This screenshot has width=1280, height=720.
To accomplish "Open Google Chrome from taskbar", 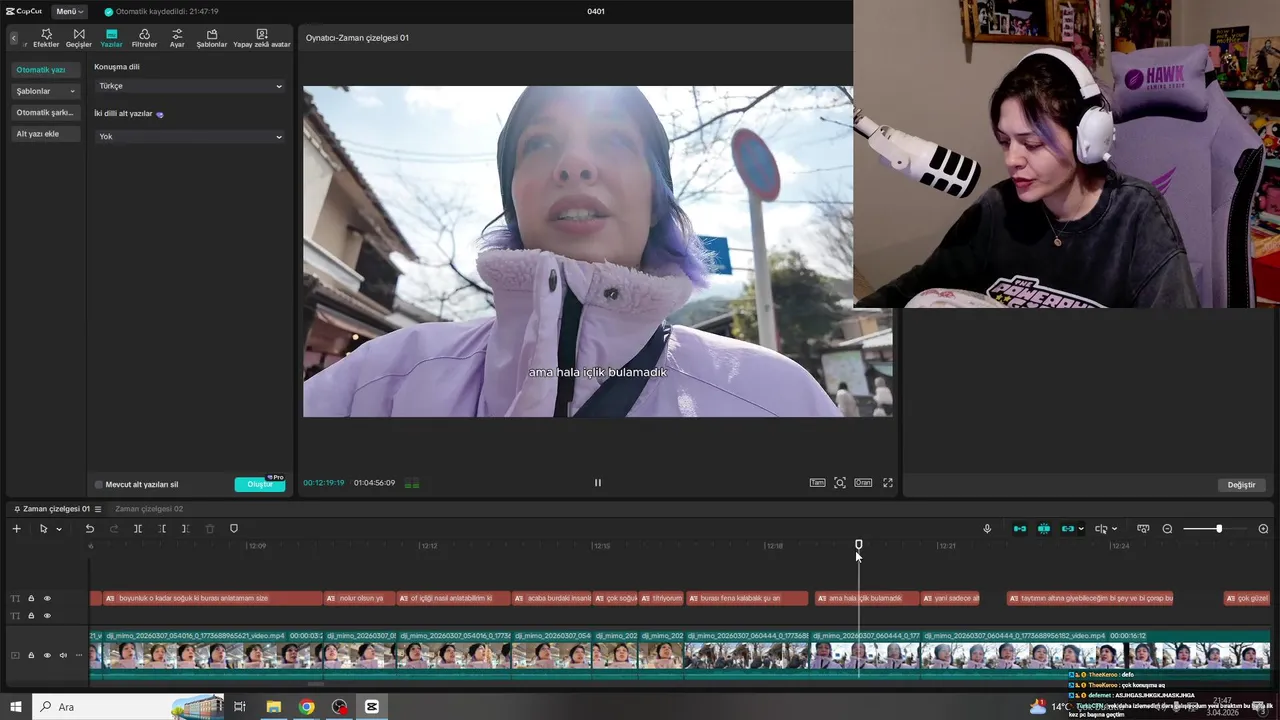I will (307, 706).
